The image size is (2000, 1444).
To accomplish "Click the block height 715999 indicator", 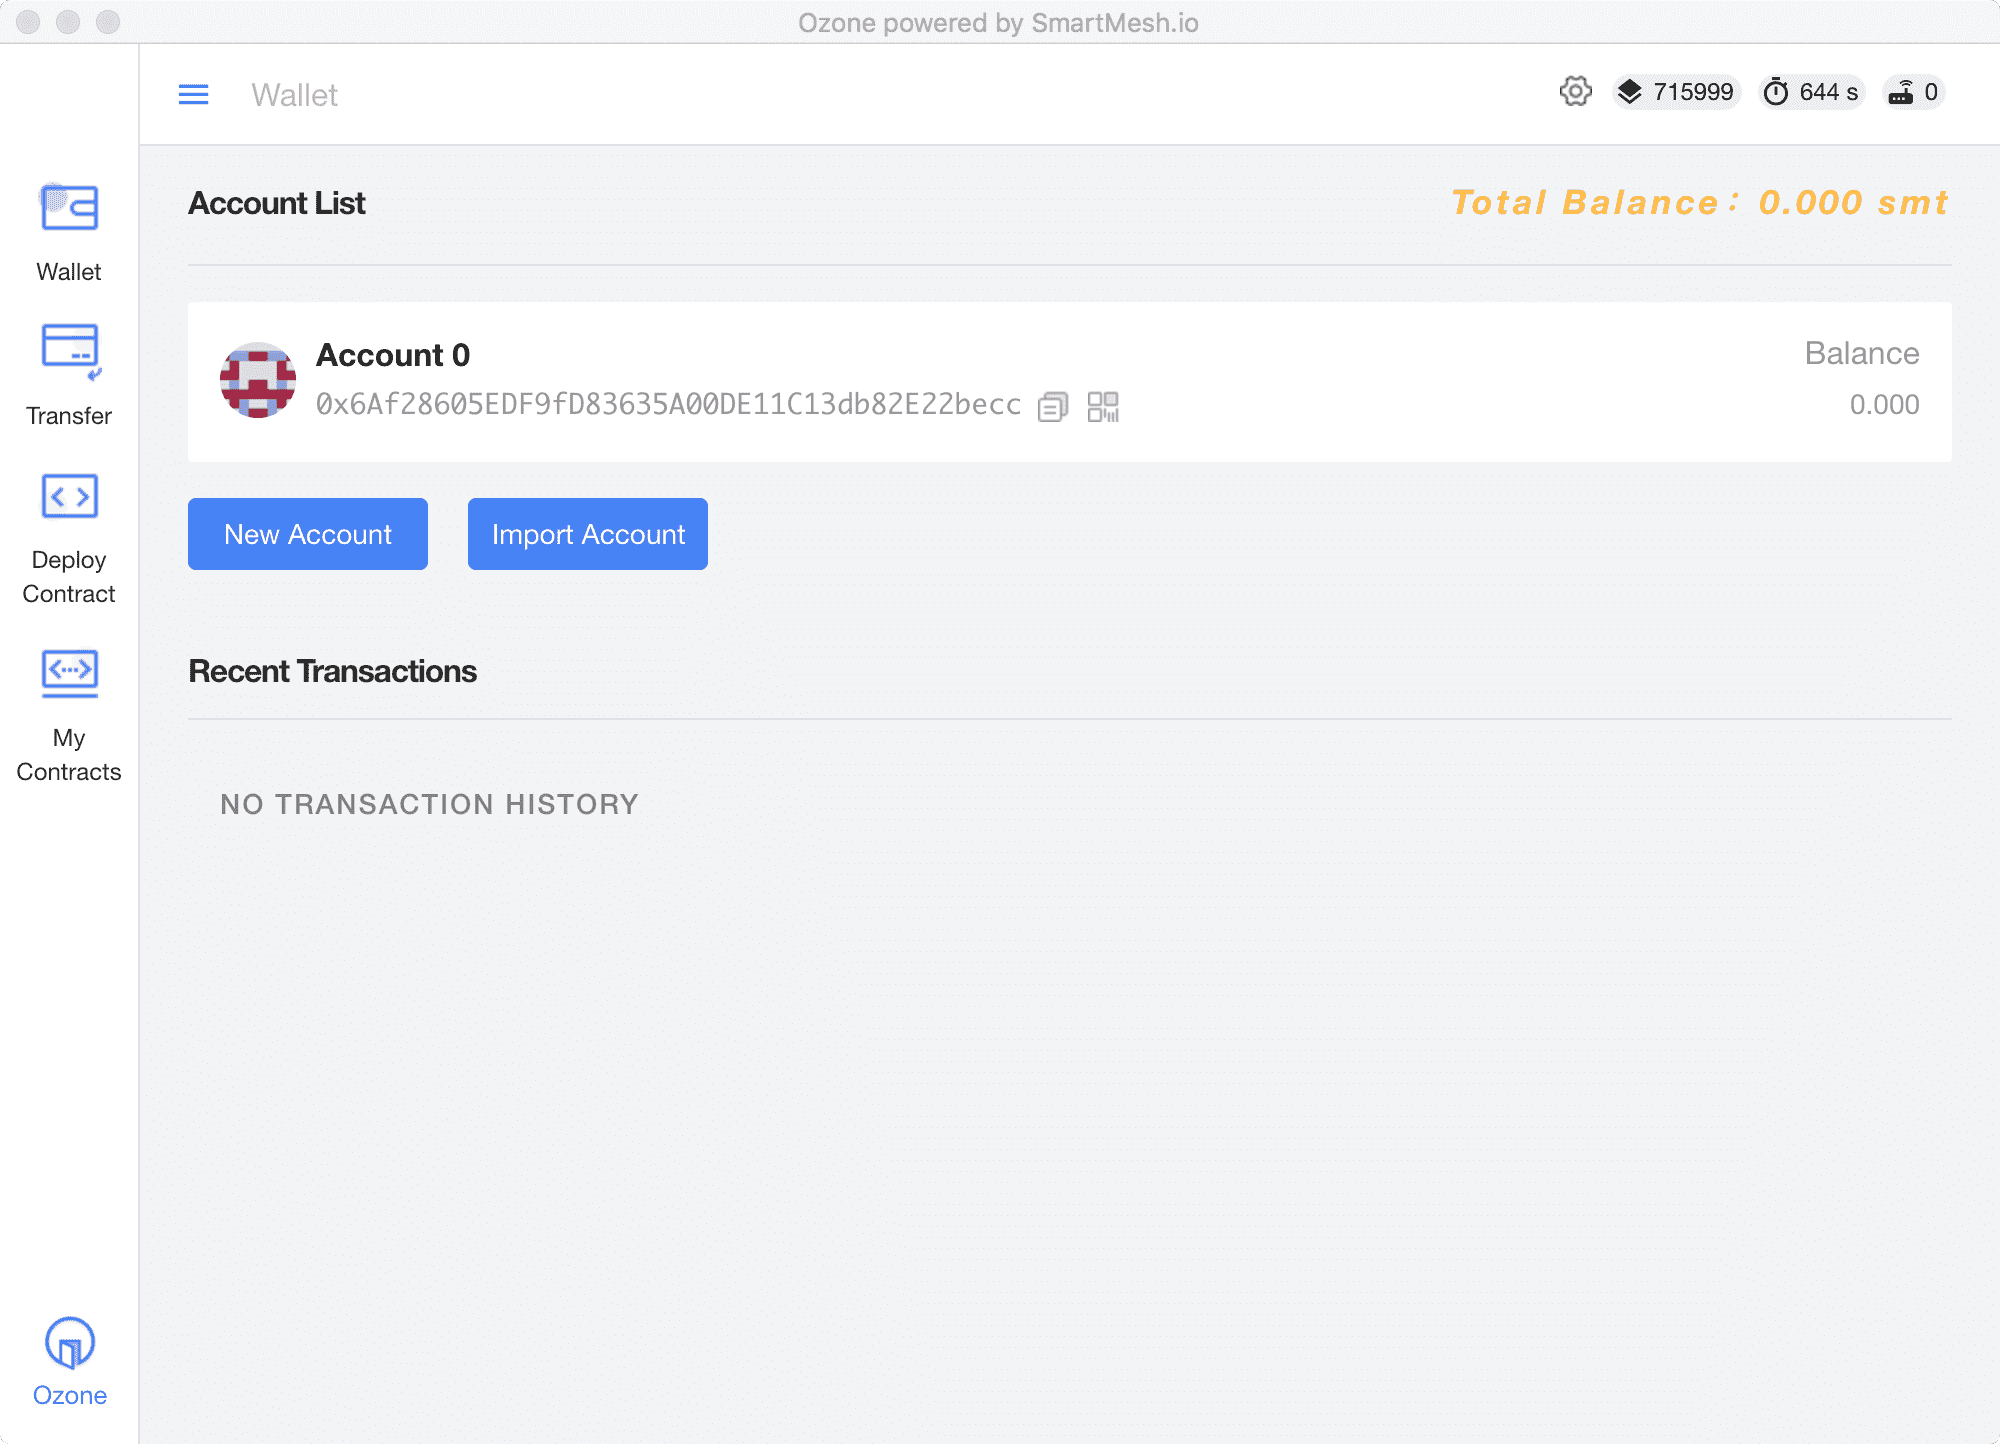I will 1676,92.
